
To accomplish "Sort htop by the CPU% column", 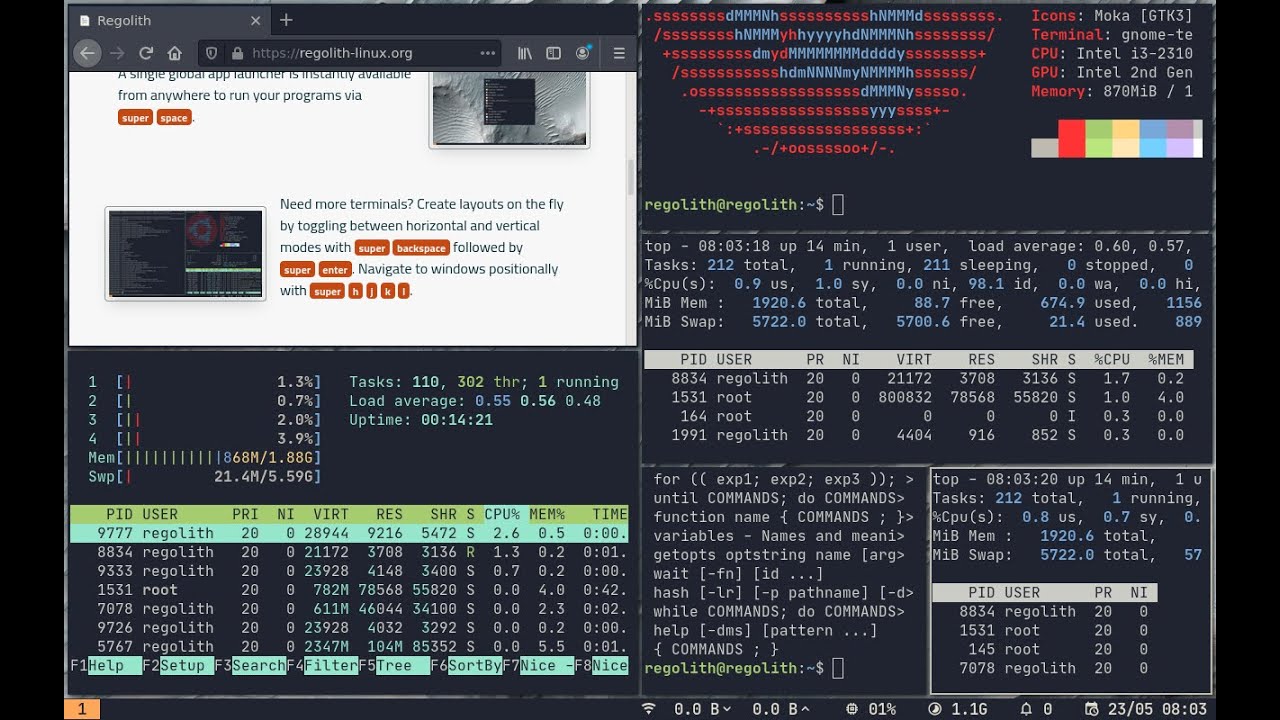I will 502,514.
